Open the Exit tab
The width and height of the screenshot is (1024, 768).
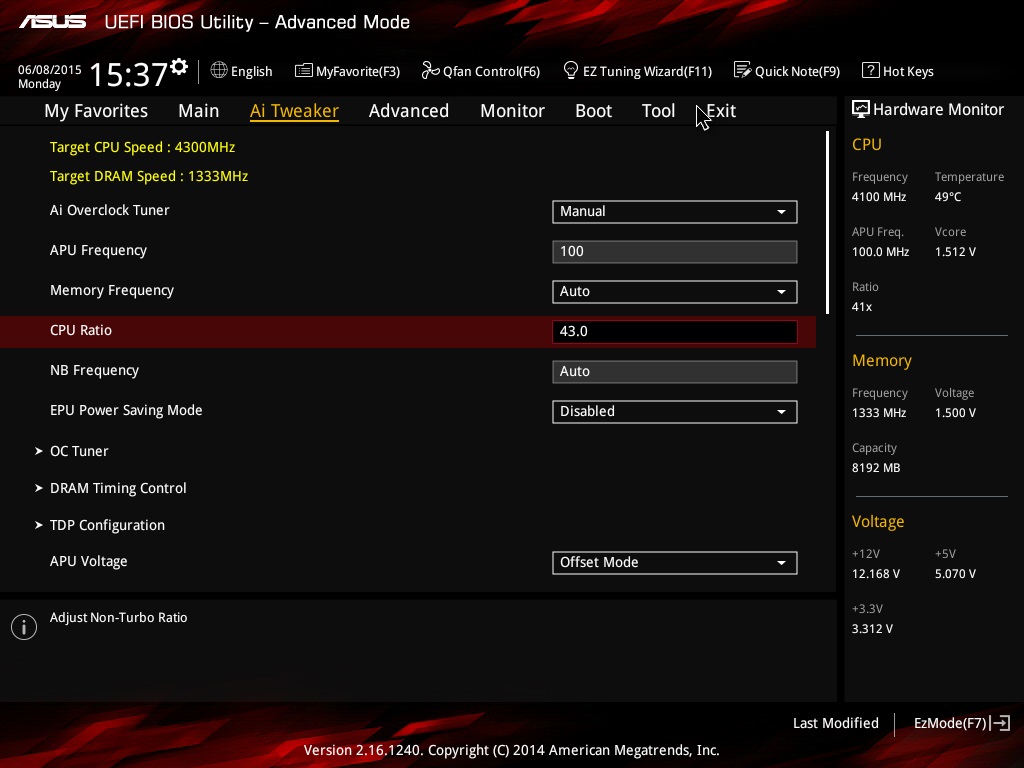click(721, 111)
